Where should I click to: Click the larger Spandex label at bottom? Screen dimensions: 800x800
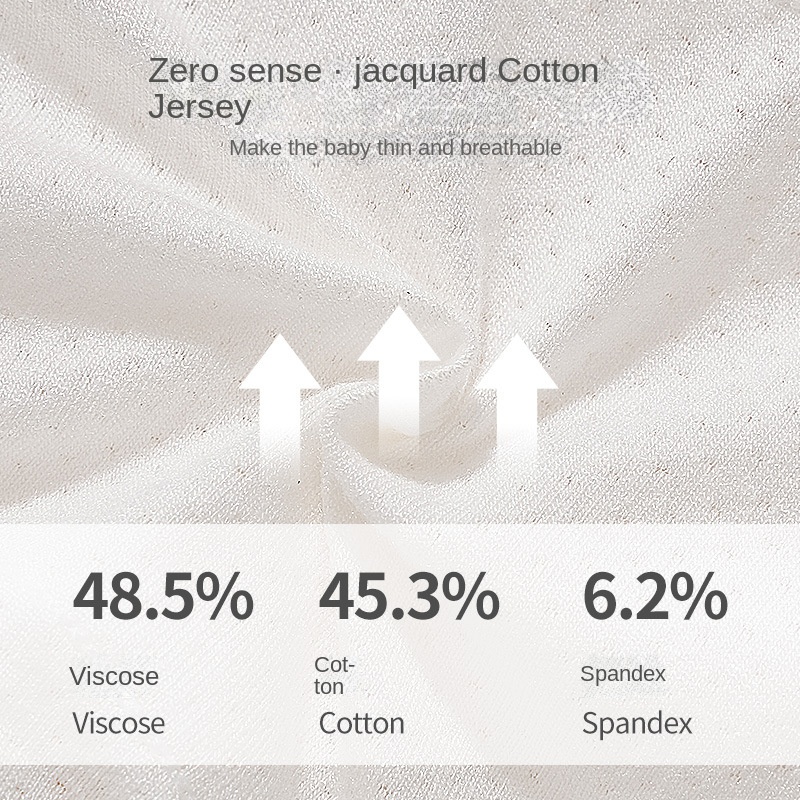click(637, 723)
